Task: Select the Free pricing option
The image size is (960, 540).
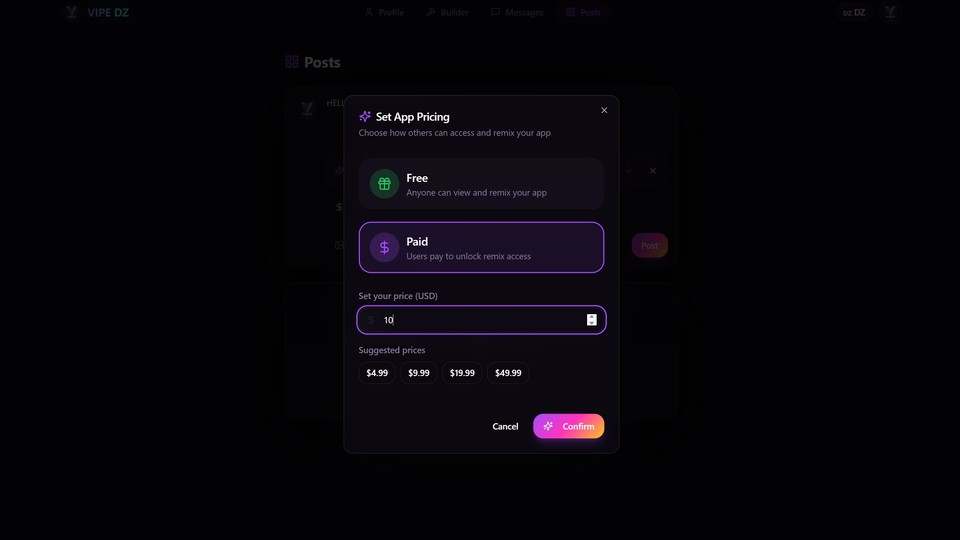Action: [481, 184]
